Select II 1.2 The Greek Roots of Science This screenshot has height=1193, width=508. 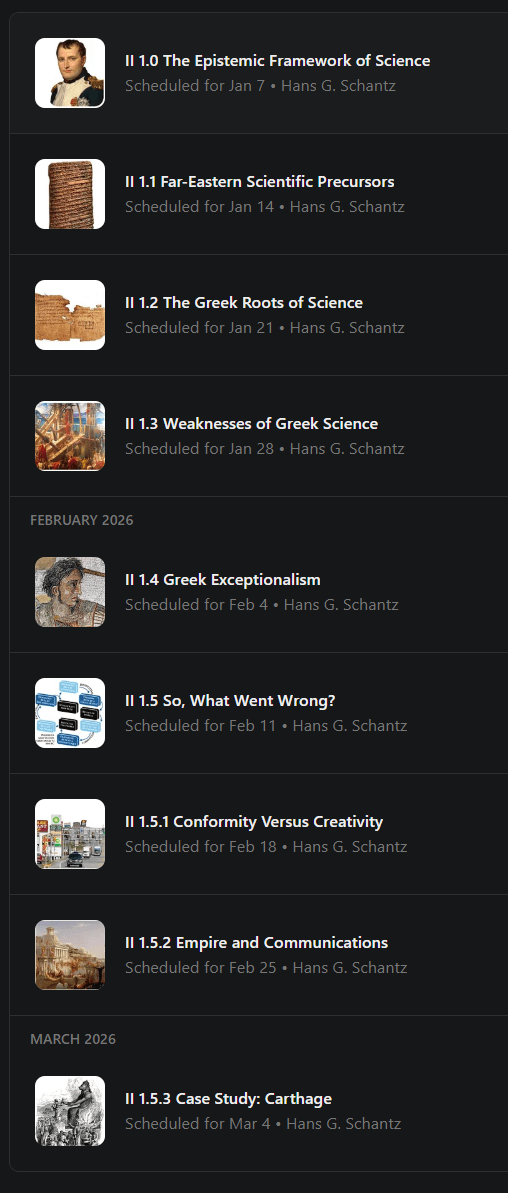(x=243, y=303)
